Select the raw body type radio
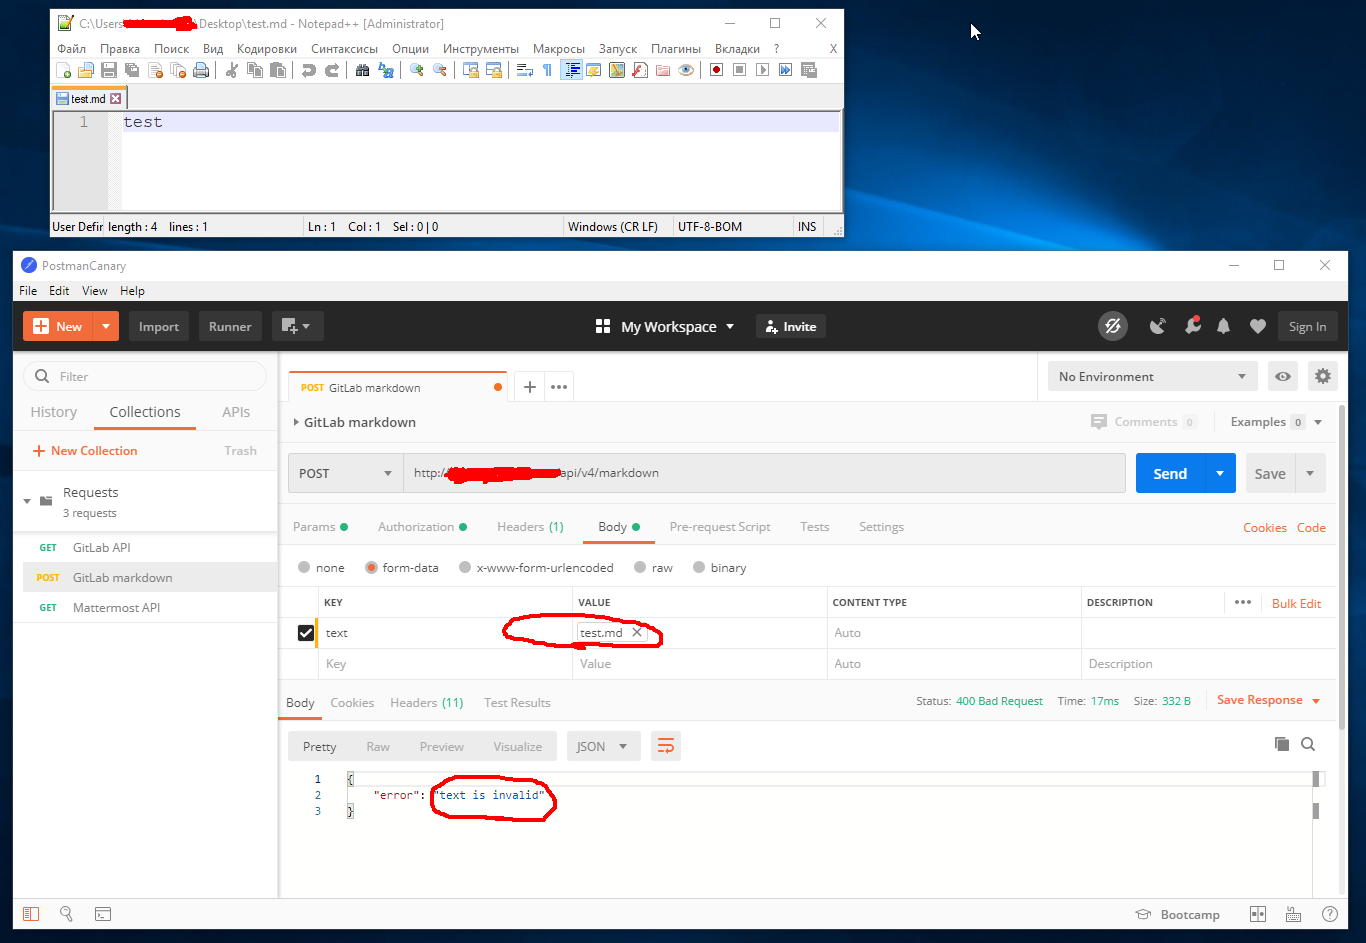1366x943 pixels. pyautogui.click(x=638, y=568)
